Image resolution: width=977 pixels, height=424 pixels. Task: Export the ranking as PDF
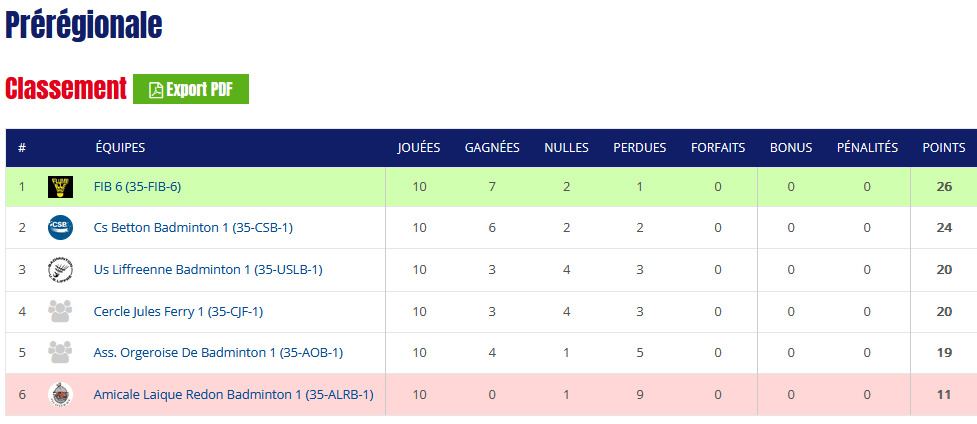pyautogui.click(x=191, y=89)
